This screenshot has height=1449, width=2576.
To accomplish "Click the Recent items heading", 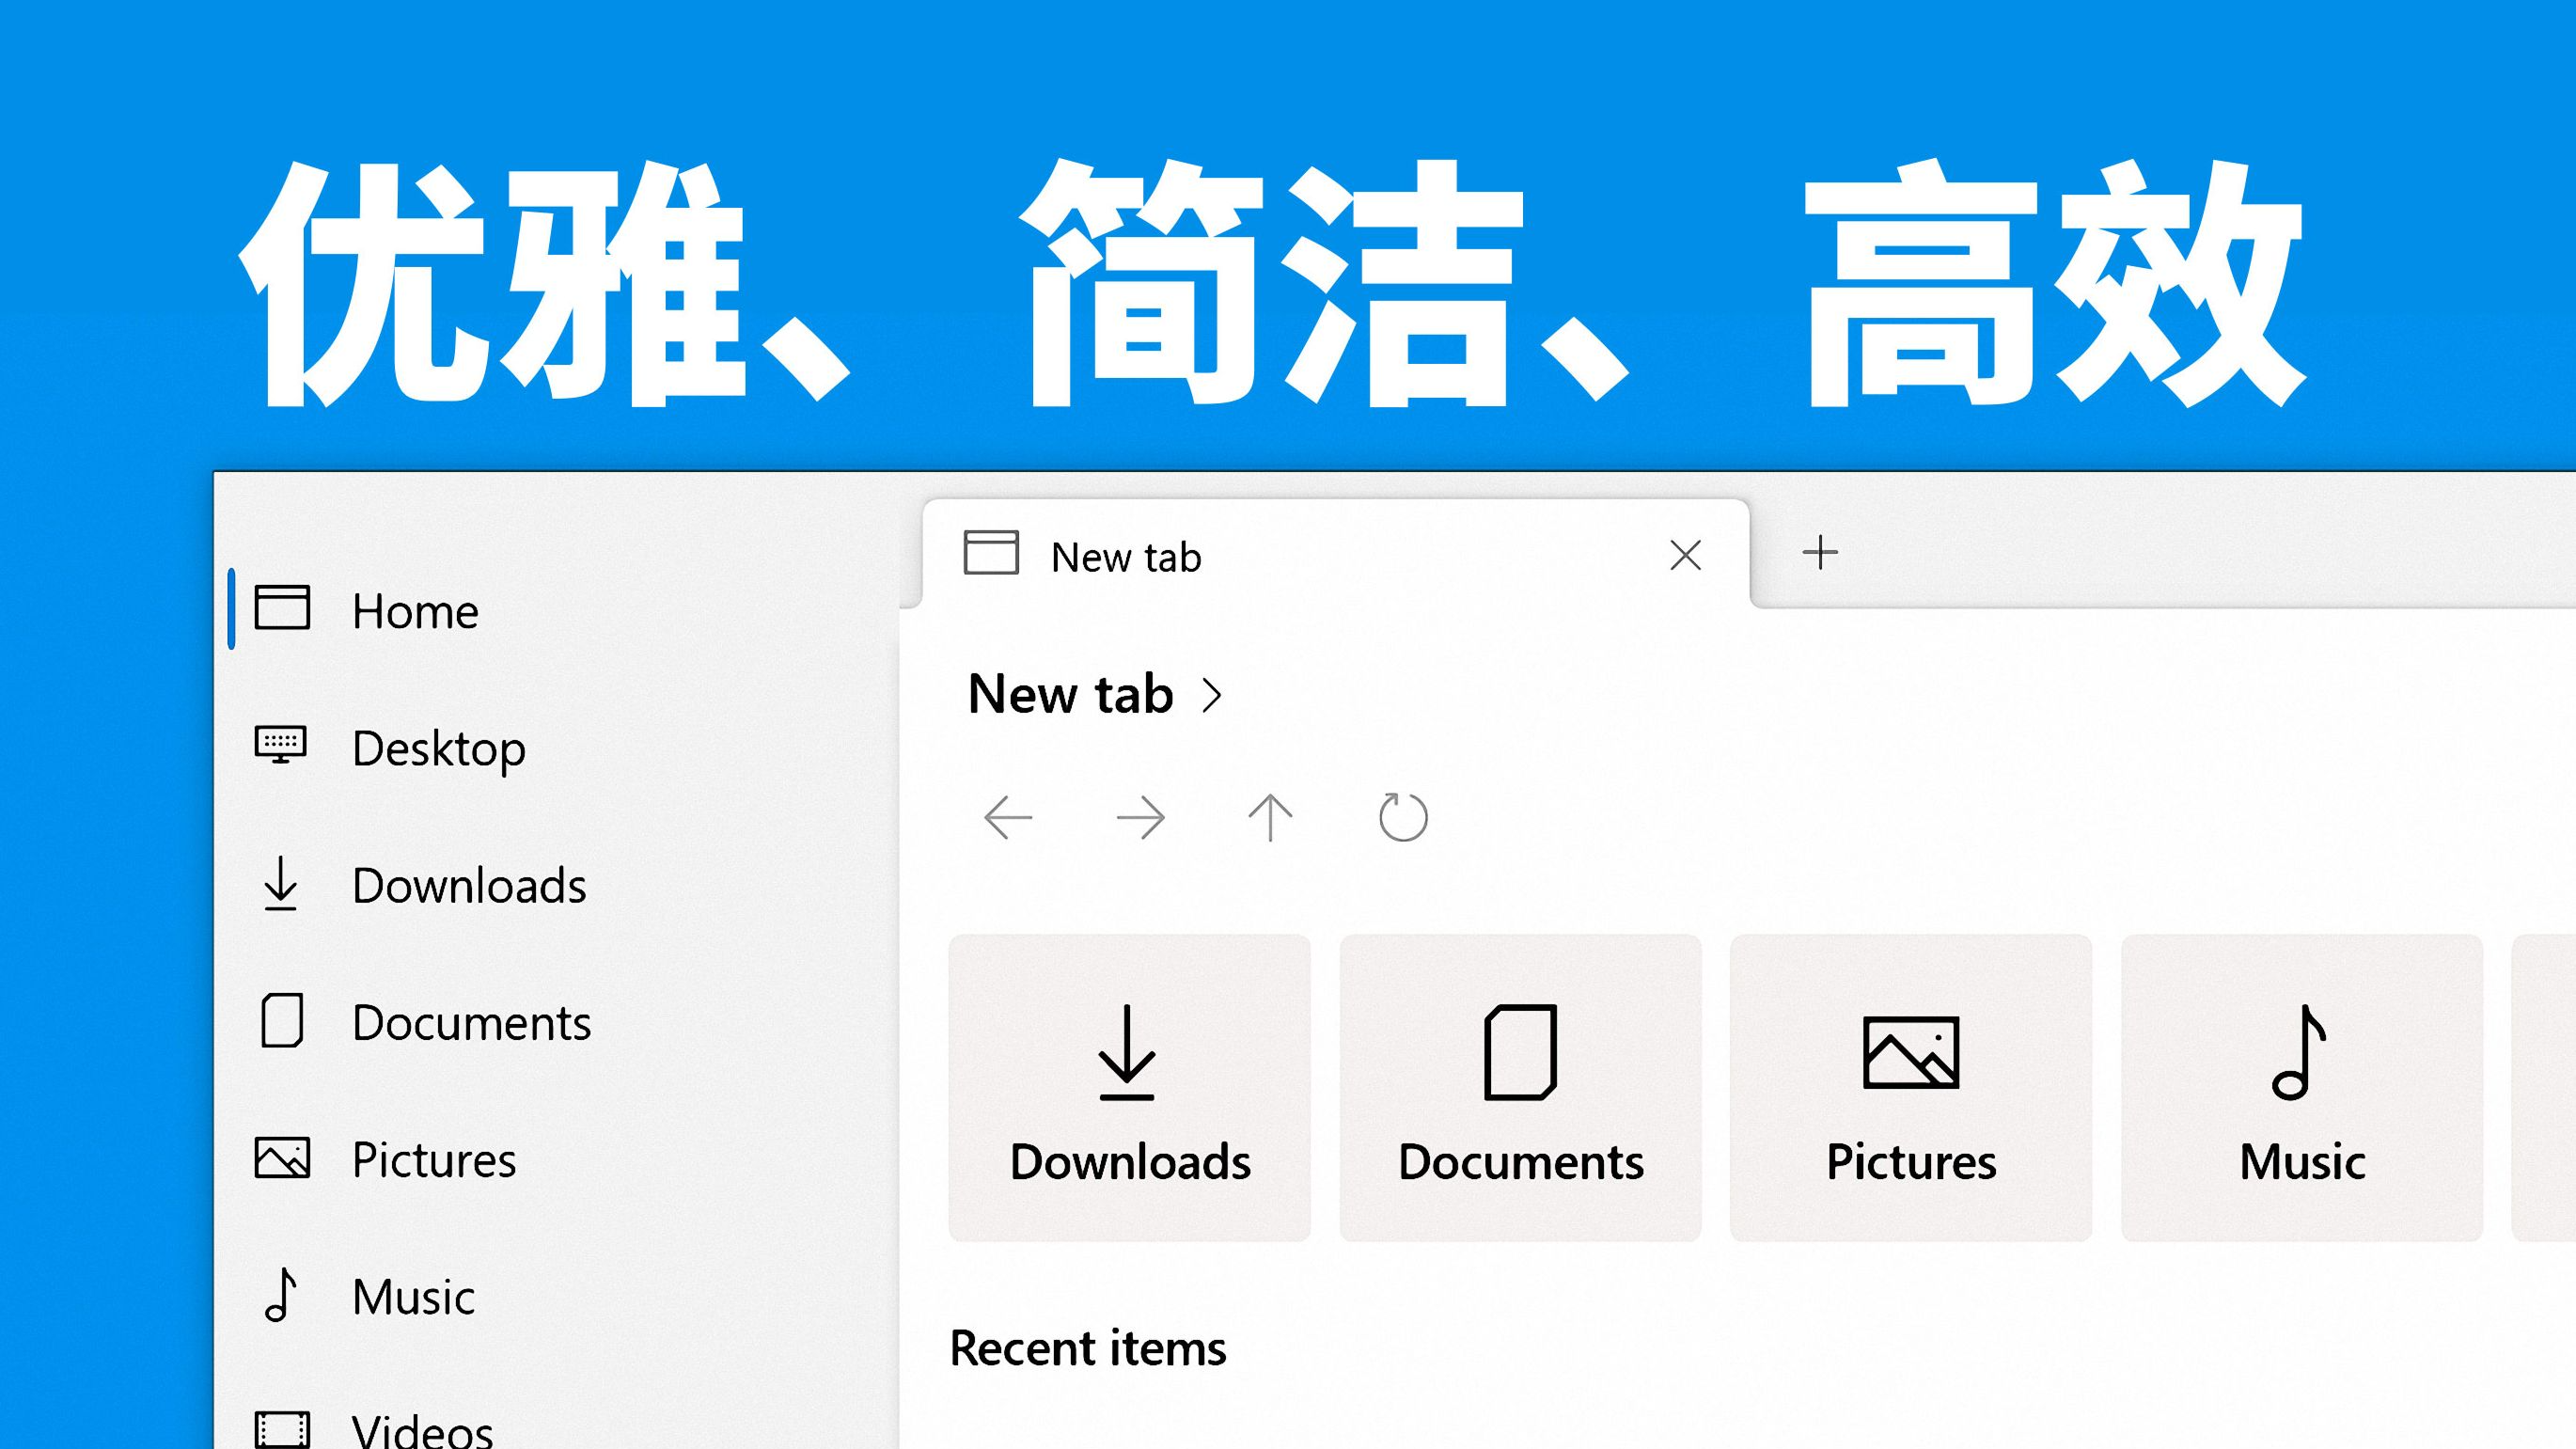I will tap(1088, 1348).
